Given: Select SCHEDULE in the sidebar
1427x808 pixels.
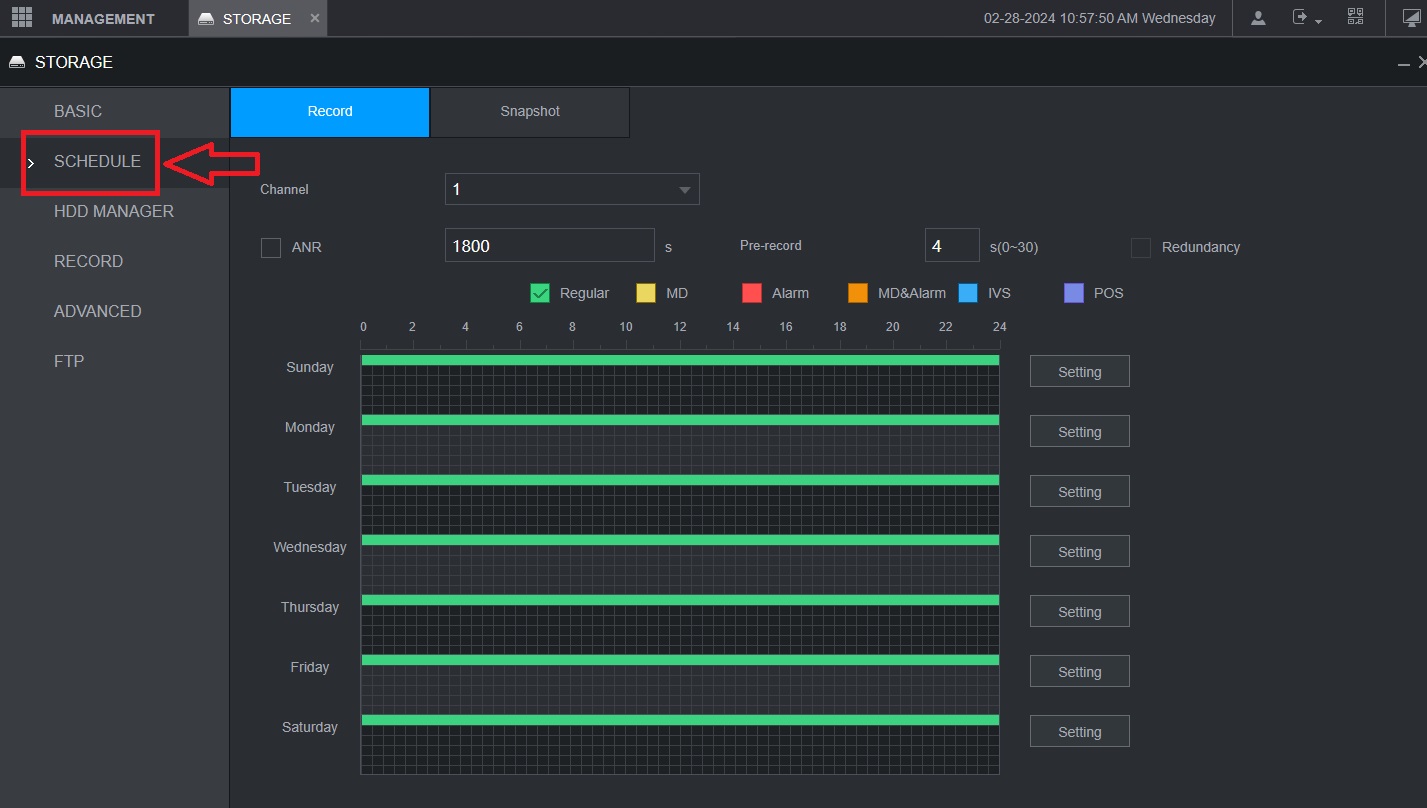Looking at the screenshot, I should click(97, 161).
